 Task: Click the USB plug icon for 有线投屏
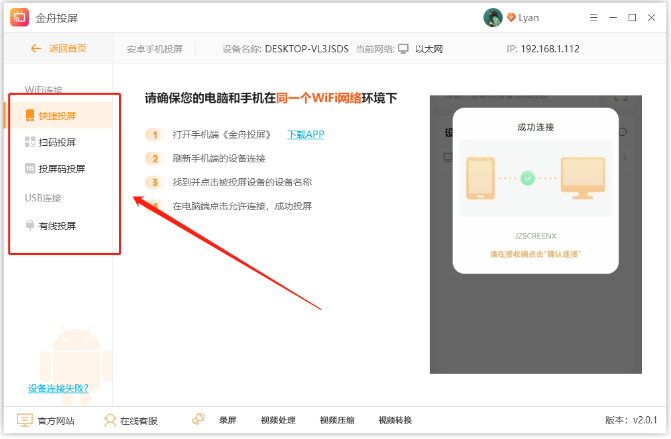click(30, 225)
